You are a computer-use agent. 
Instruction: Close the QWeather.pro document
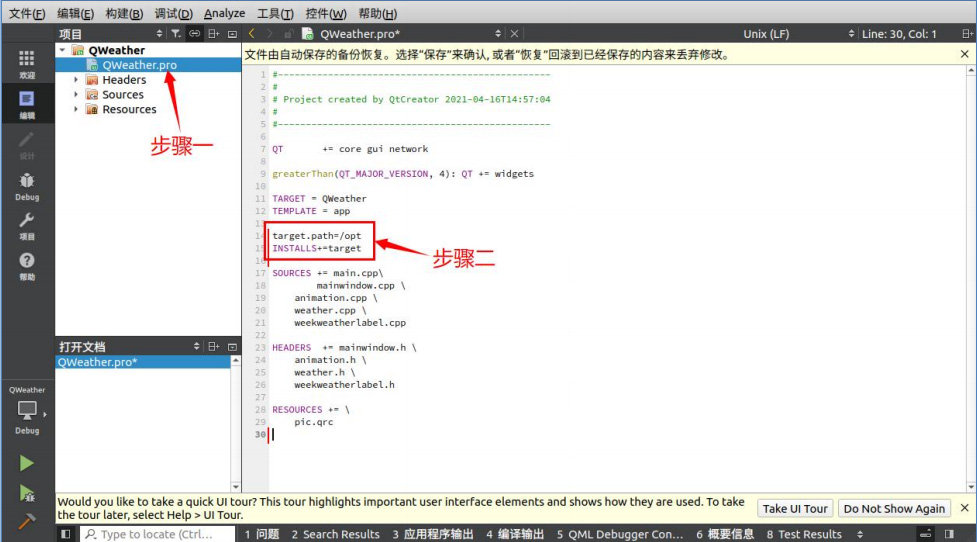[x=514, y=34]
